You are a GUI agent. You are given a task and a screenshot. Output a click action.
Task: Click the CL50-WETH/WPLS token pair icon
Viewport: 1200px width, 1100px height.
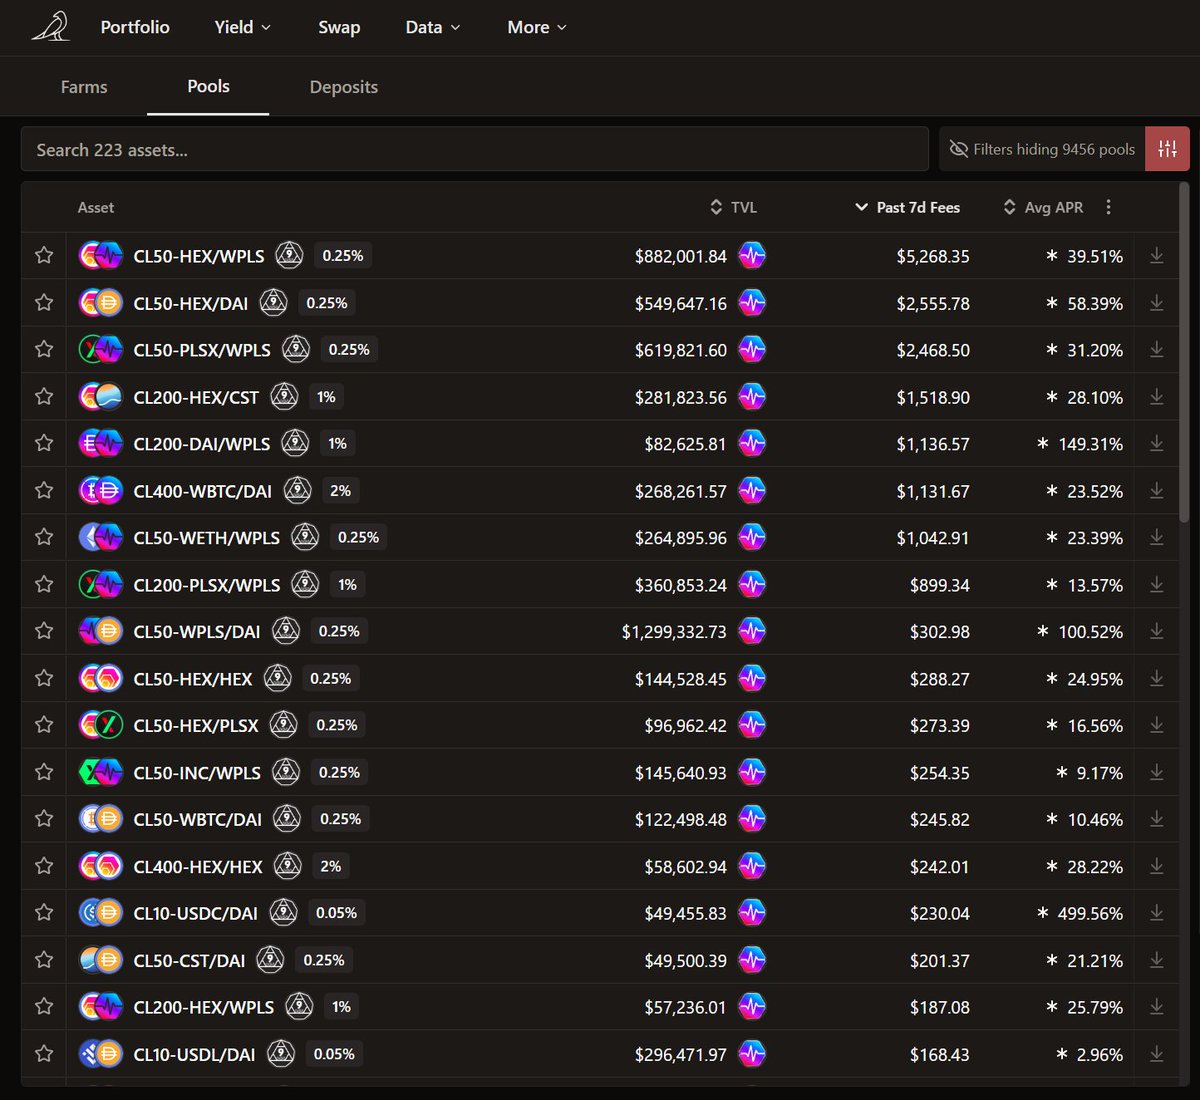point(101,538)
